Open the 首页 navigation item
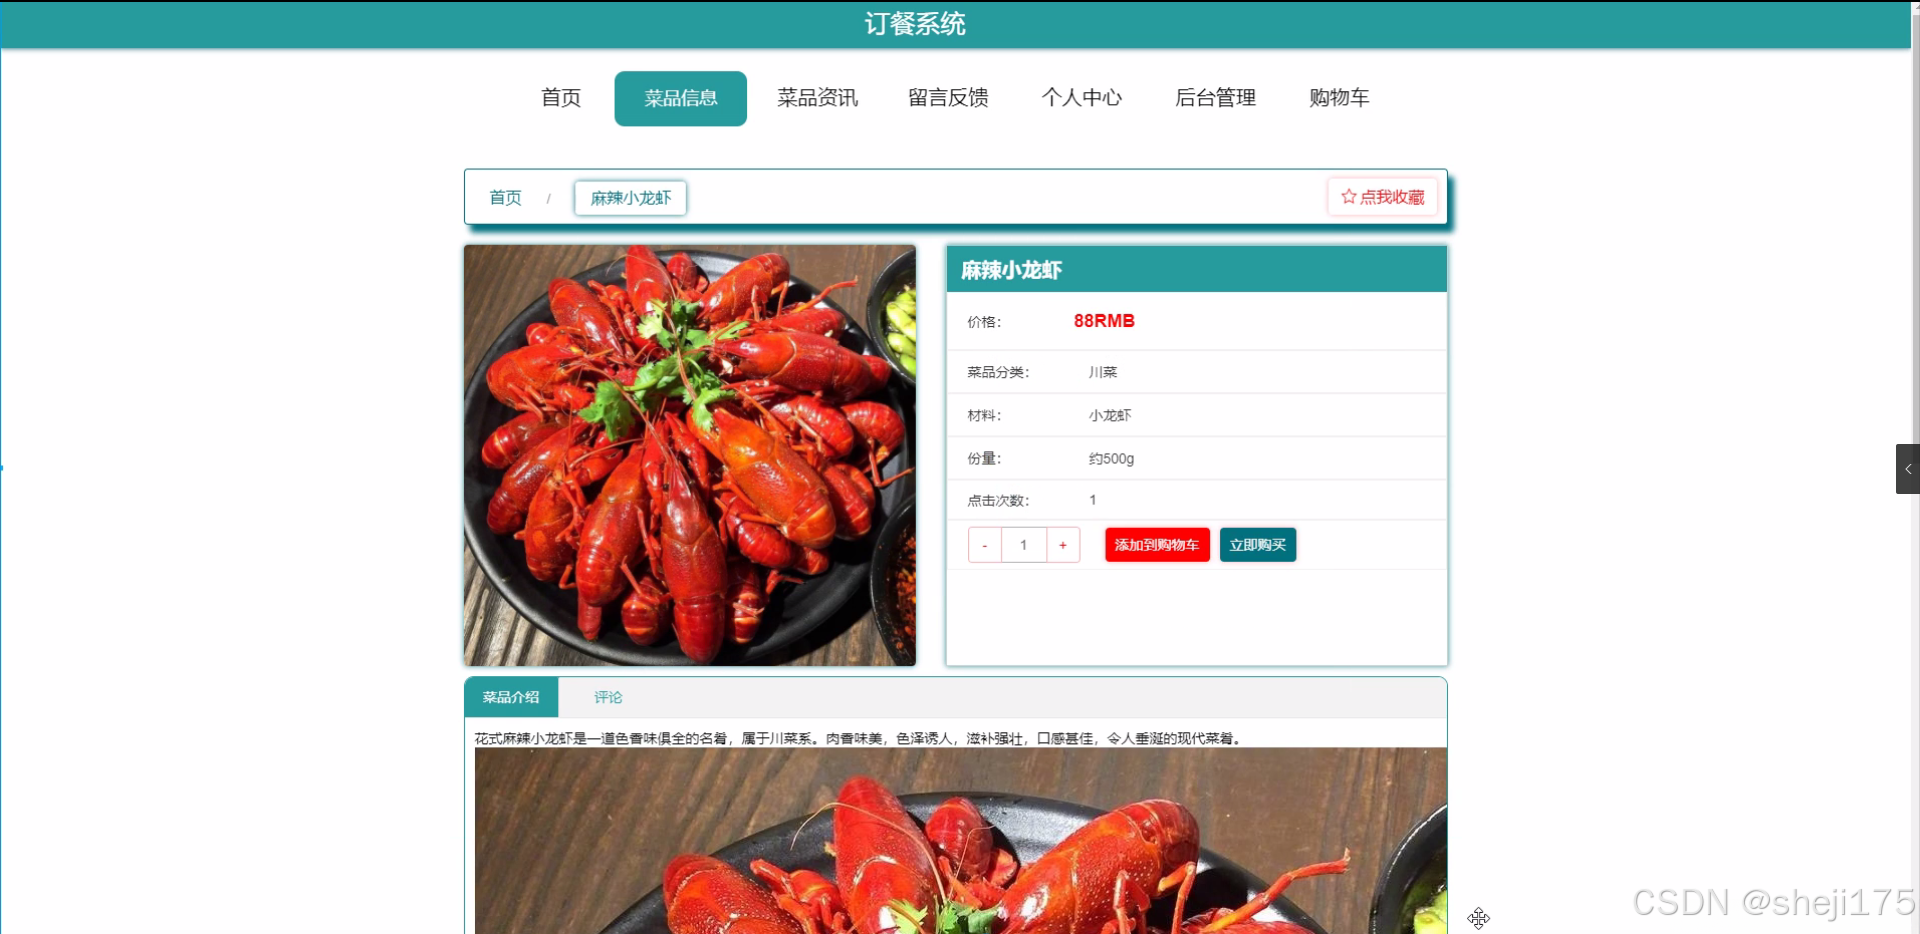The image size is (1920, 934). pyautogui.click(x=560, y=98)
